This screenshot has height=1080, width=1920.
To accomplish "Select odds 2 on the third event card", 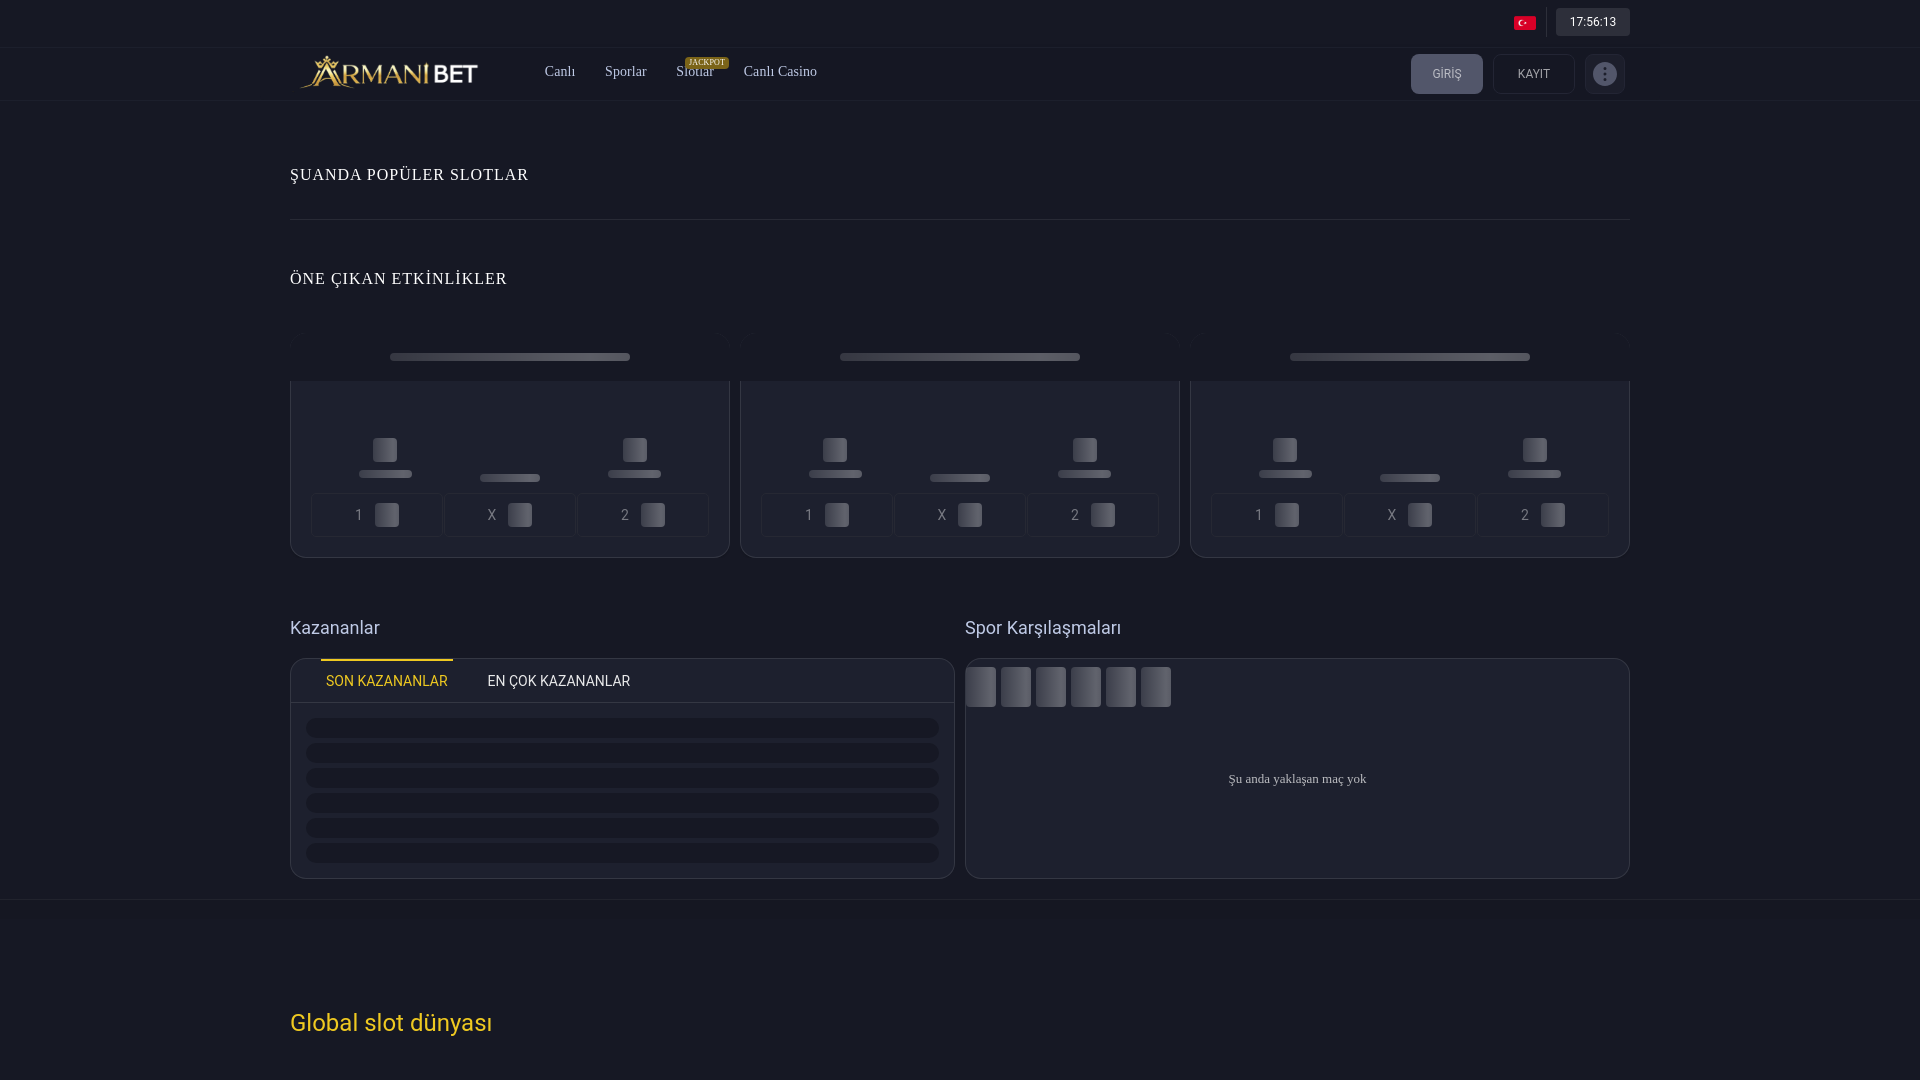I will (x=1542, y=515).
